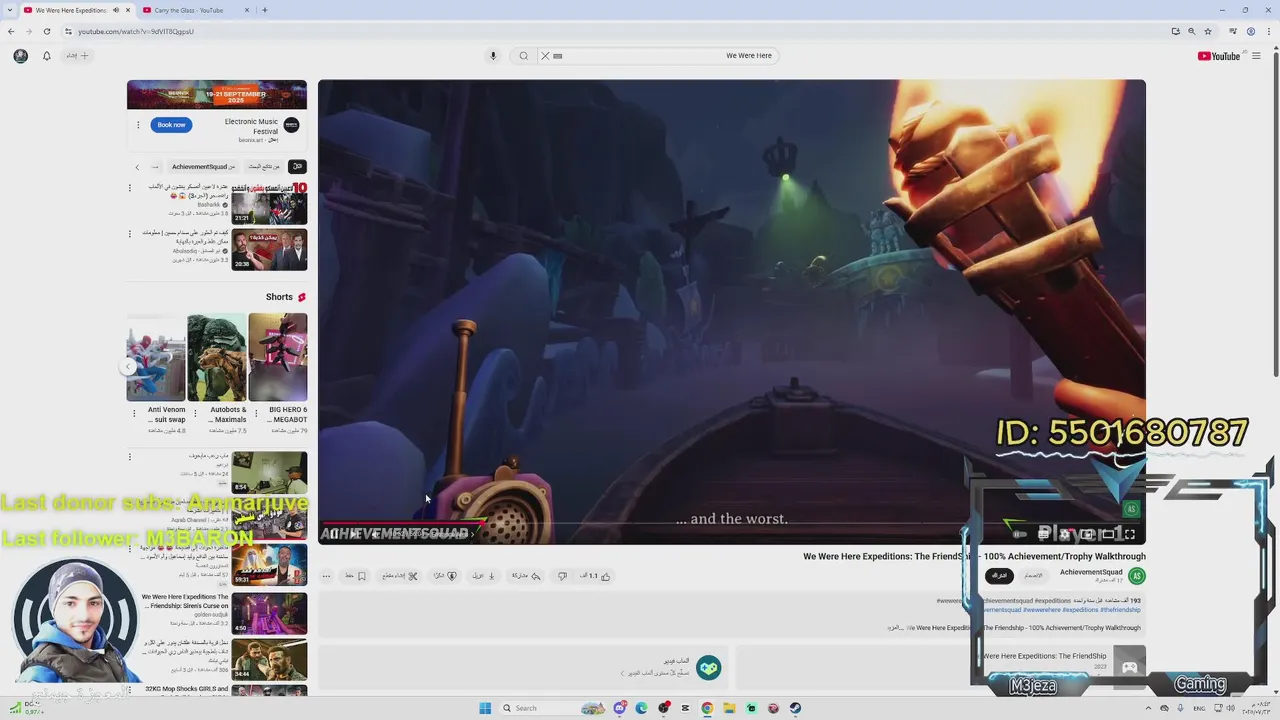Open the Anti Venom suit swap short

tap(156, 357)
